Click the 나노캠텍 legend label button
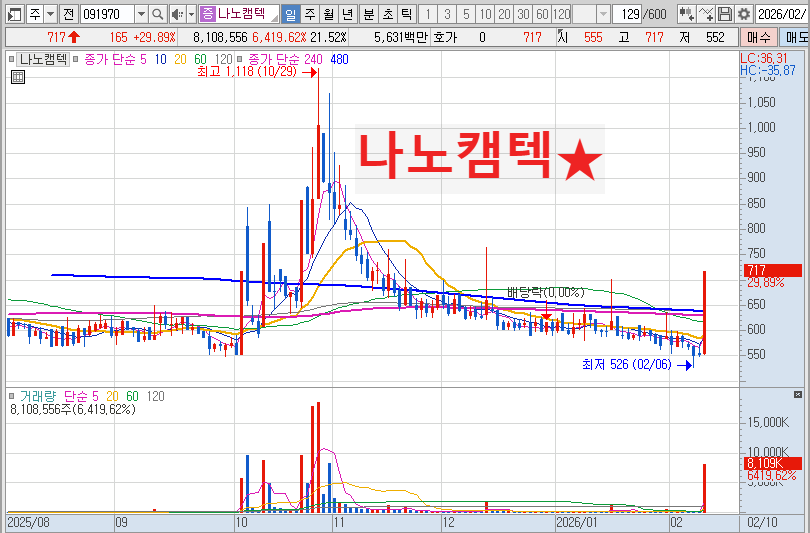This screenshot has width=810, height=533. pos(43,59)
